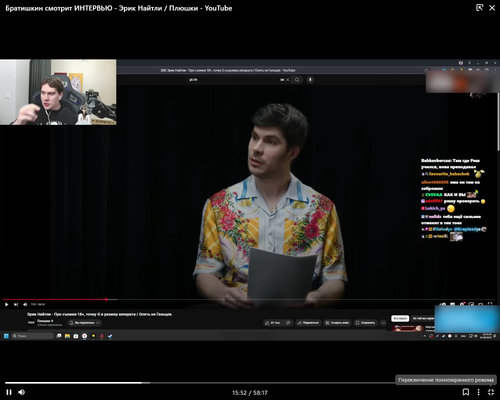500x400 pixels.
Task: Dislike the inner YouTube video
Action: pos(289,323)
